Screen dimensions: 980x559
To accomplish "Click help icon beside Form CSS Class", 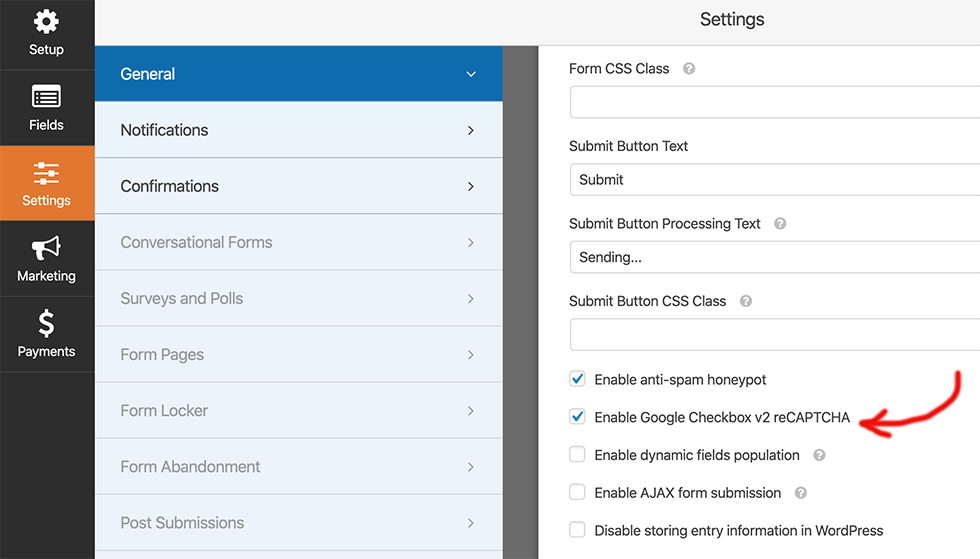I will click(689, 69).
